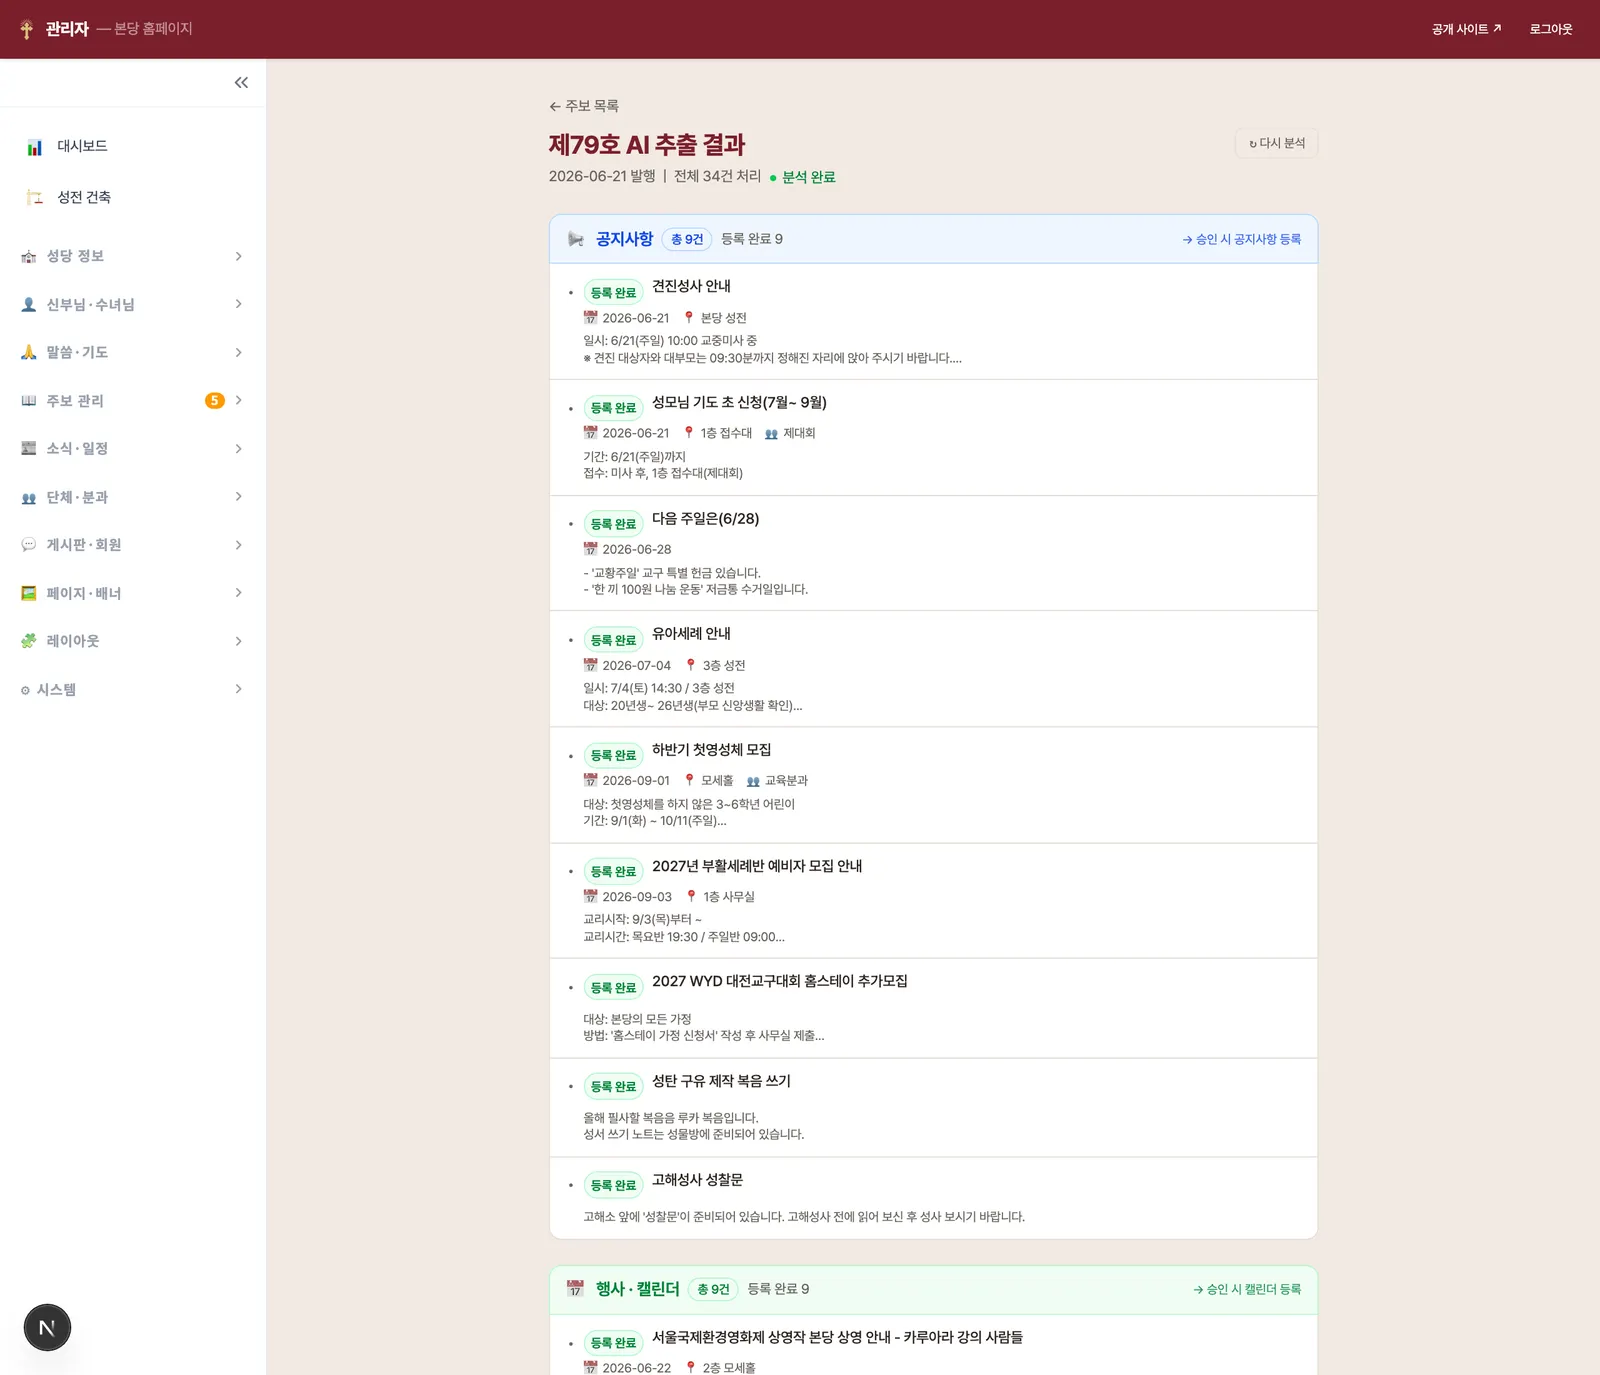Click the 시스템 gear icon
This screenshot has height=1375, width=1600.
tap(25, 690)
